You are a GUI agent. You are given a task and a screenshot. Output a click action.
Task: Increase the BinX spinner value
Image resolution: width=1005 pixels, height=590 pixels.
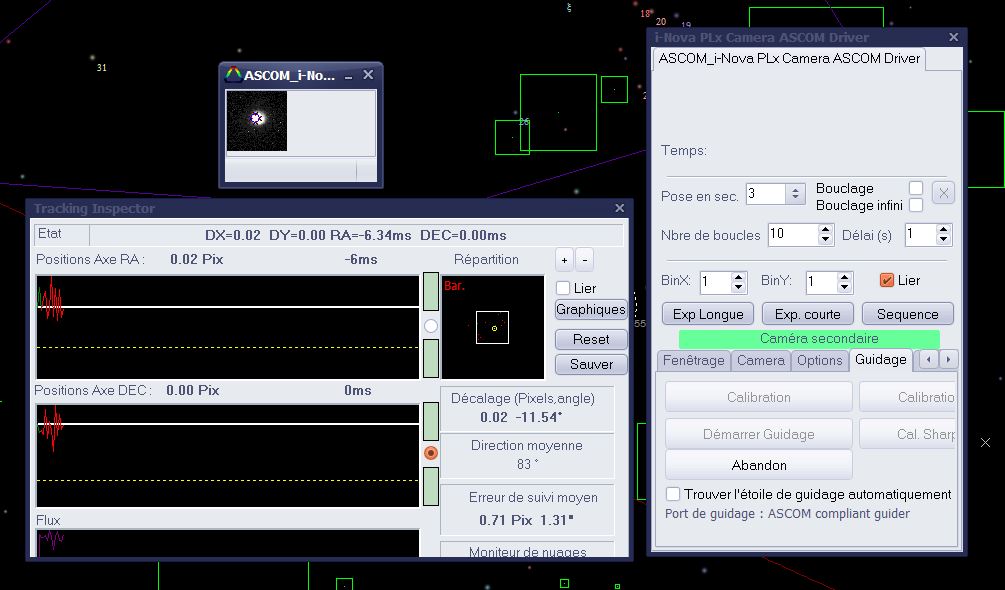coord(738,276)
